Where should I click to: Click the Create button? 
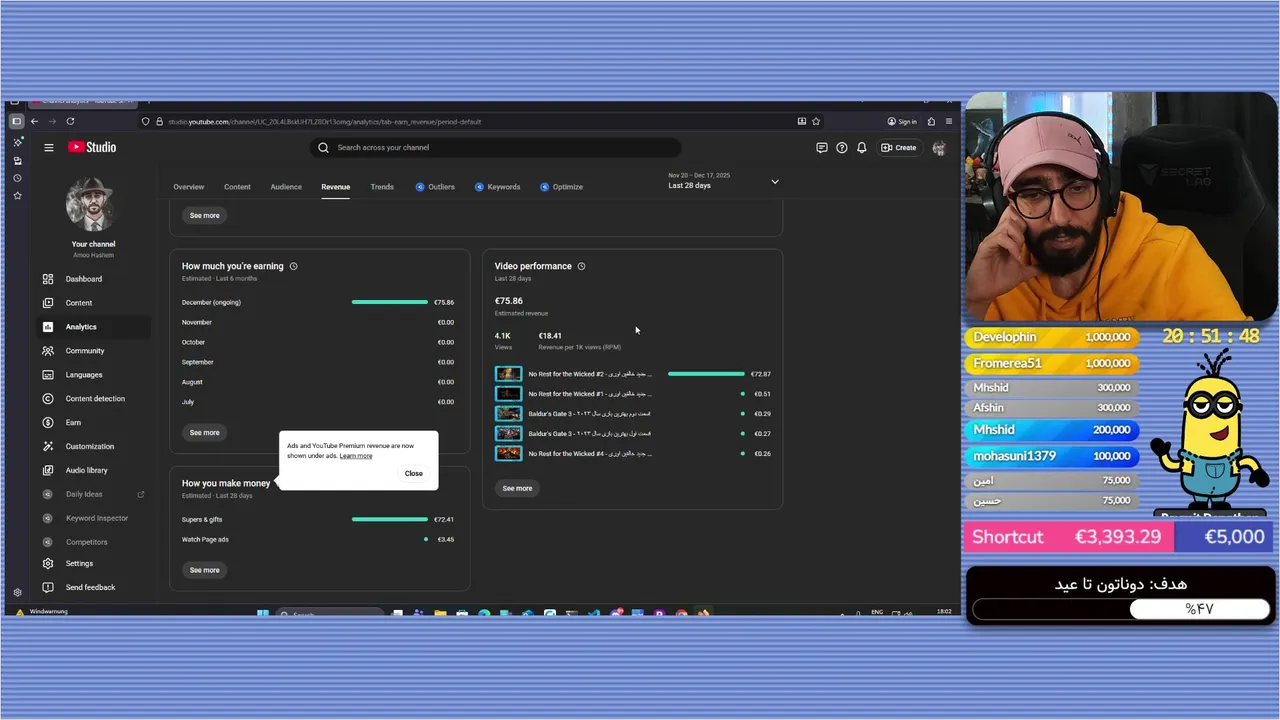coord(898,147)
